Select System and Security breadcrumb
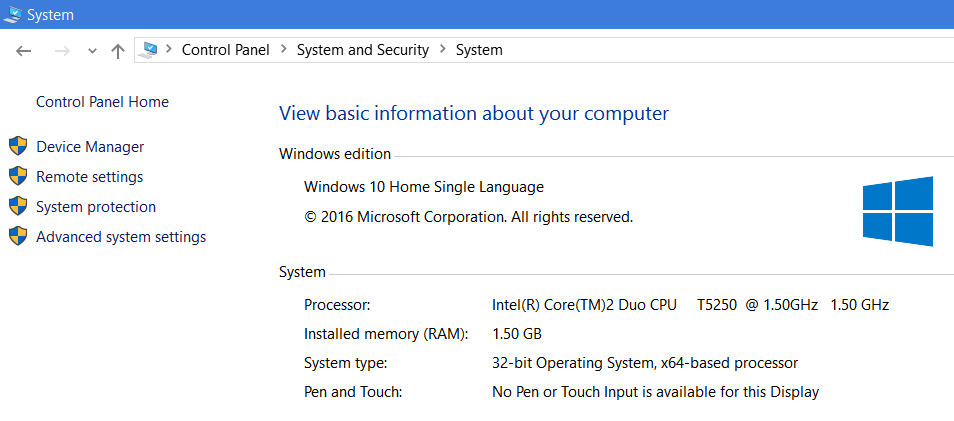Screen dimensions: 954x421 click(x=363, y=50)
